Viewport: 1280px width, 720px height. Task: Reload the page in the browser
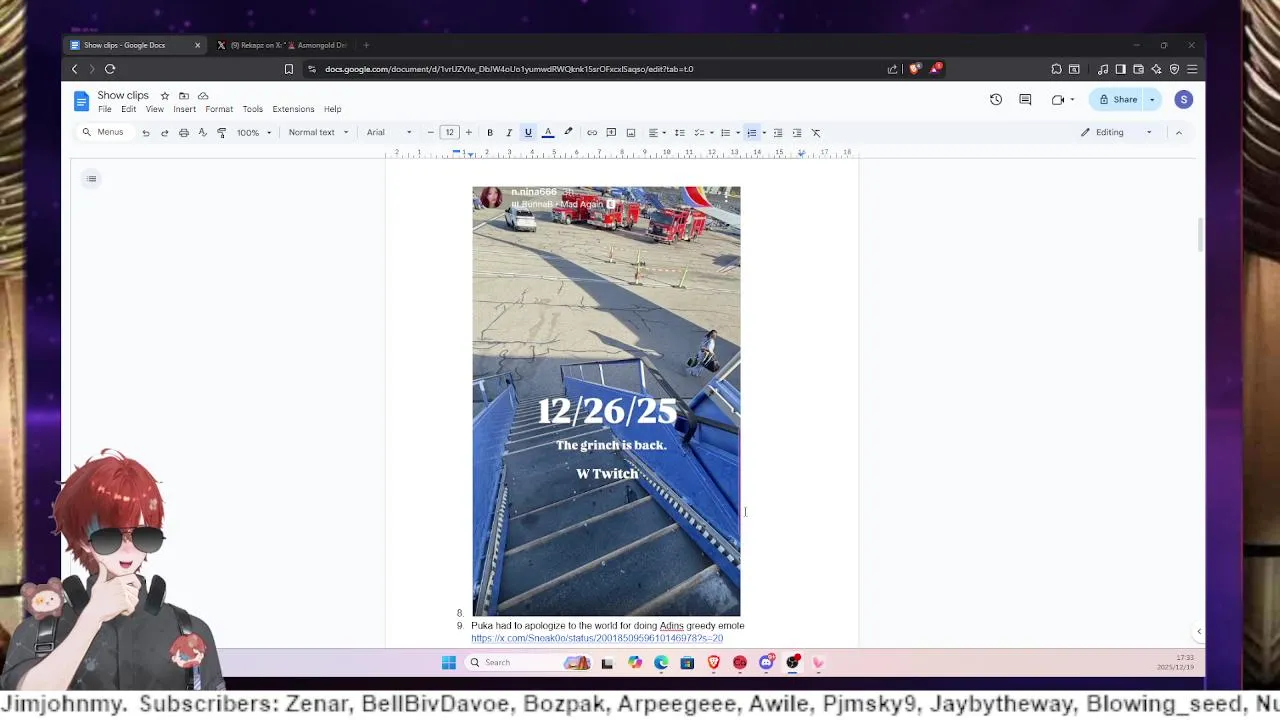click(110, 69)
